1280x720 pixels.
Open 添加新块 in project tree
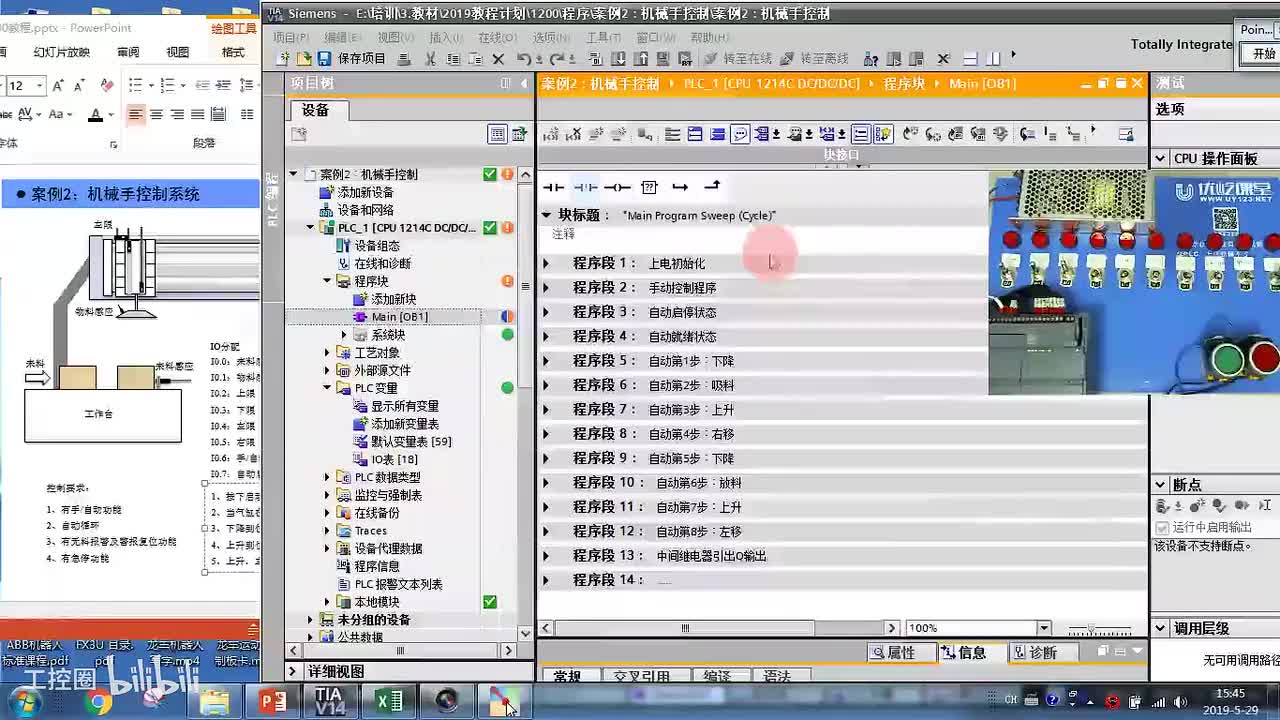point(393,299)
